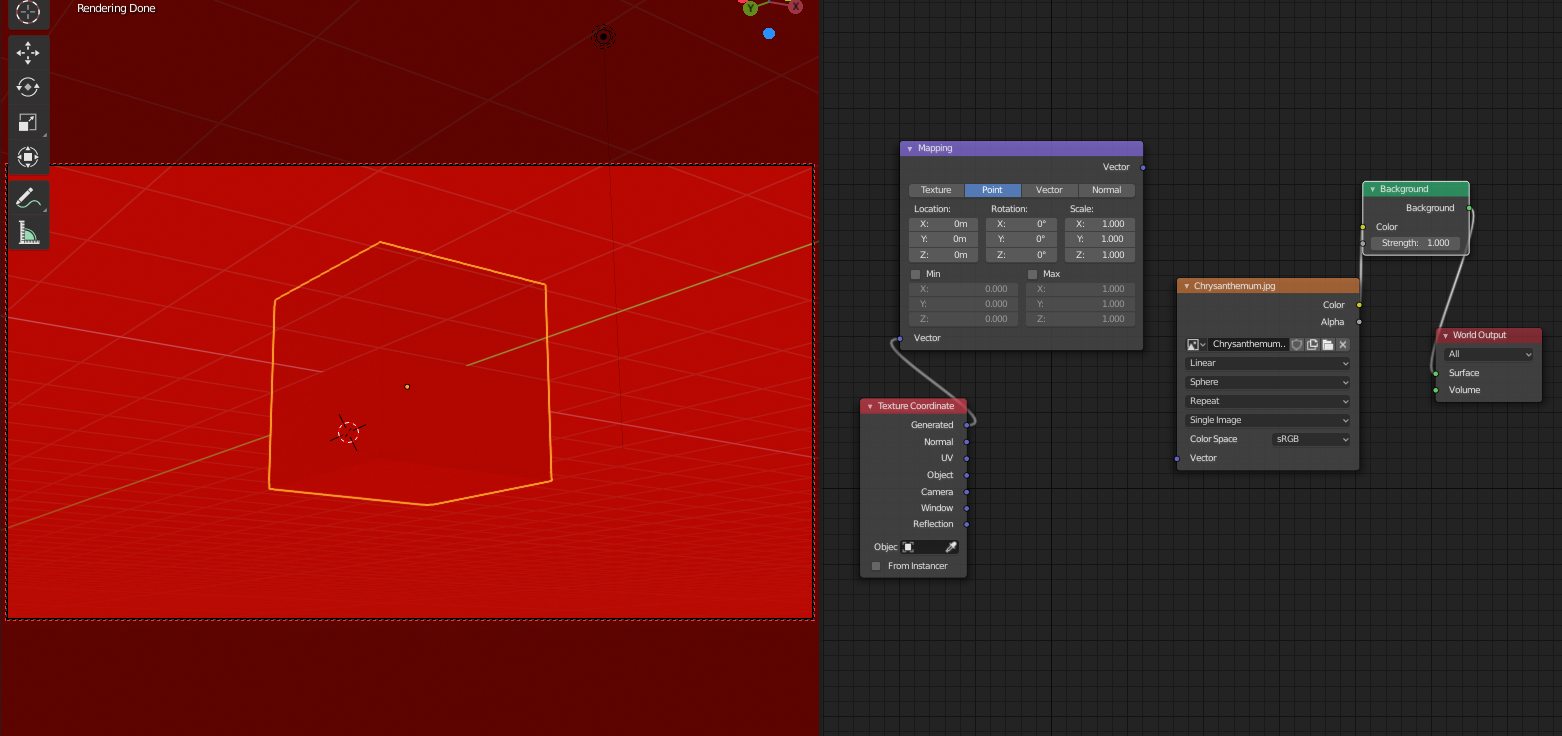Collapse the Mapping node
This screenshot has height=736, width=1562.
[x=910, y=148]
